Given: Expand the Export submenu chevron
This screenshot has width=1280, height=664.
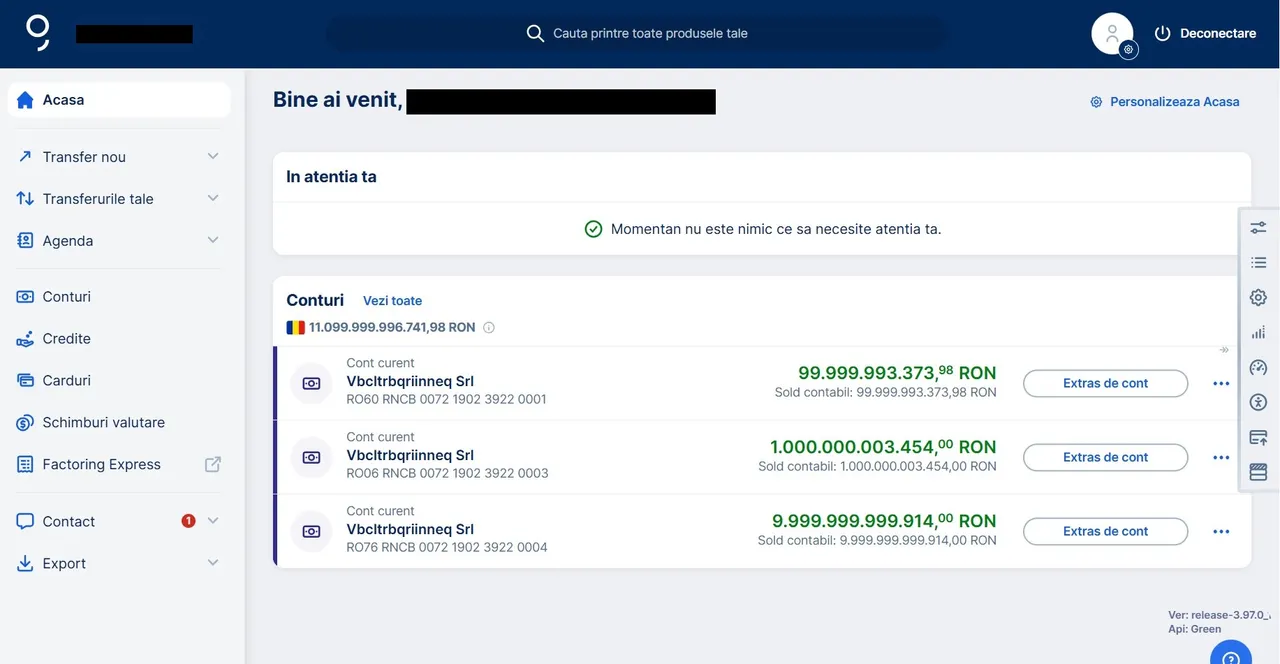Looking at the screenshot, I should click(x=212, y=564).
